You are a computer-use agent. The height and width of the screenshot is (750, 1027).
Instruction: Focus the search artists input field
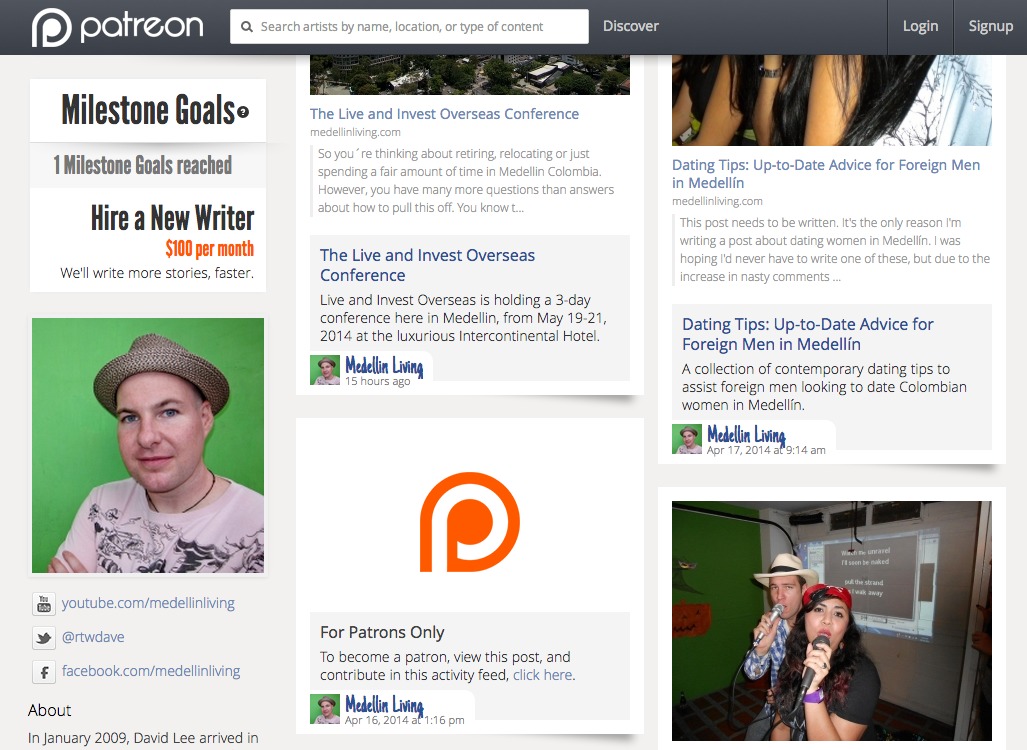click(409, 27)
